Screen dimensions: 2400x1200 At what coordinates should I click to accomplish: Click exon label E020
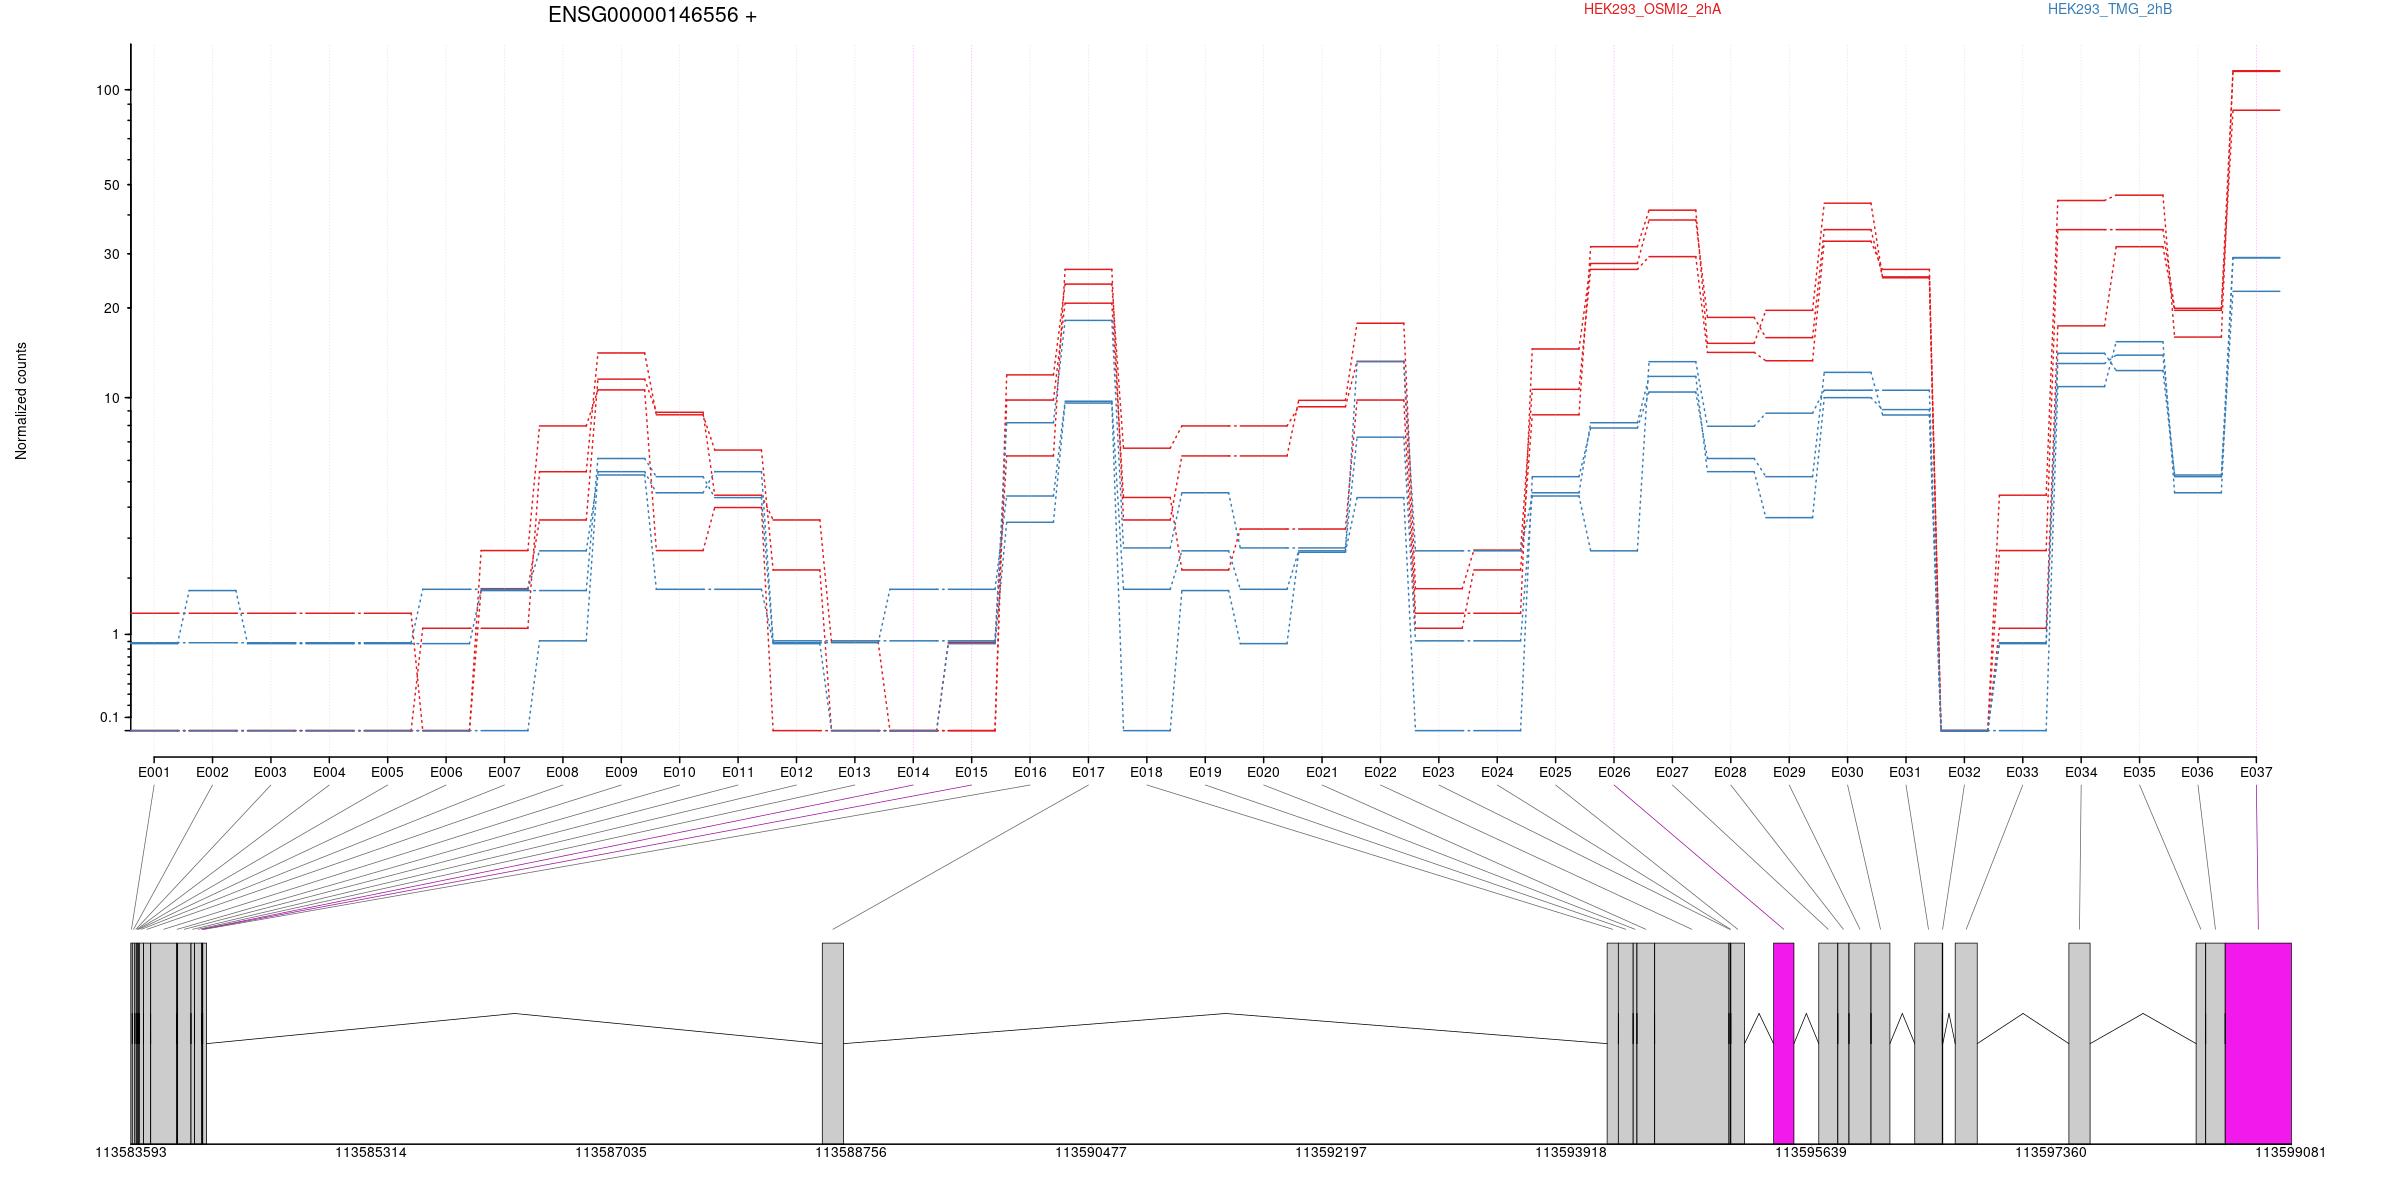(1263, 772)
